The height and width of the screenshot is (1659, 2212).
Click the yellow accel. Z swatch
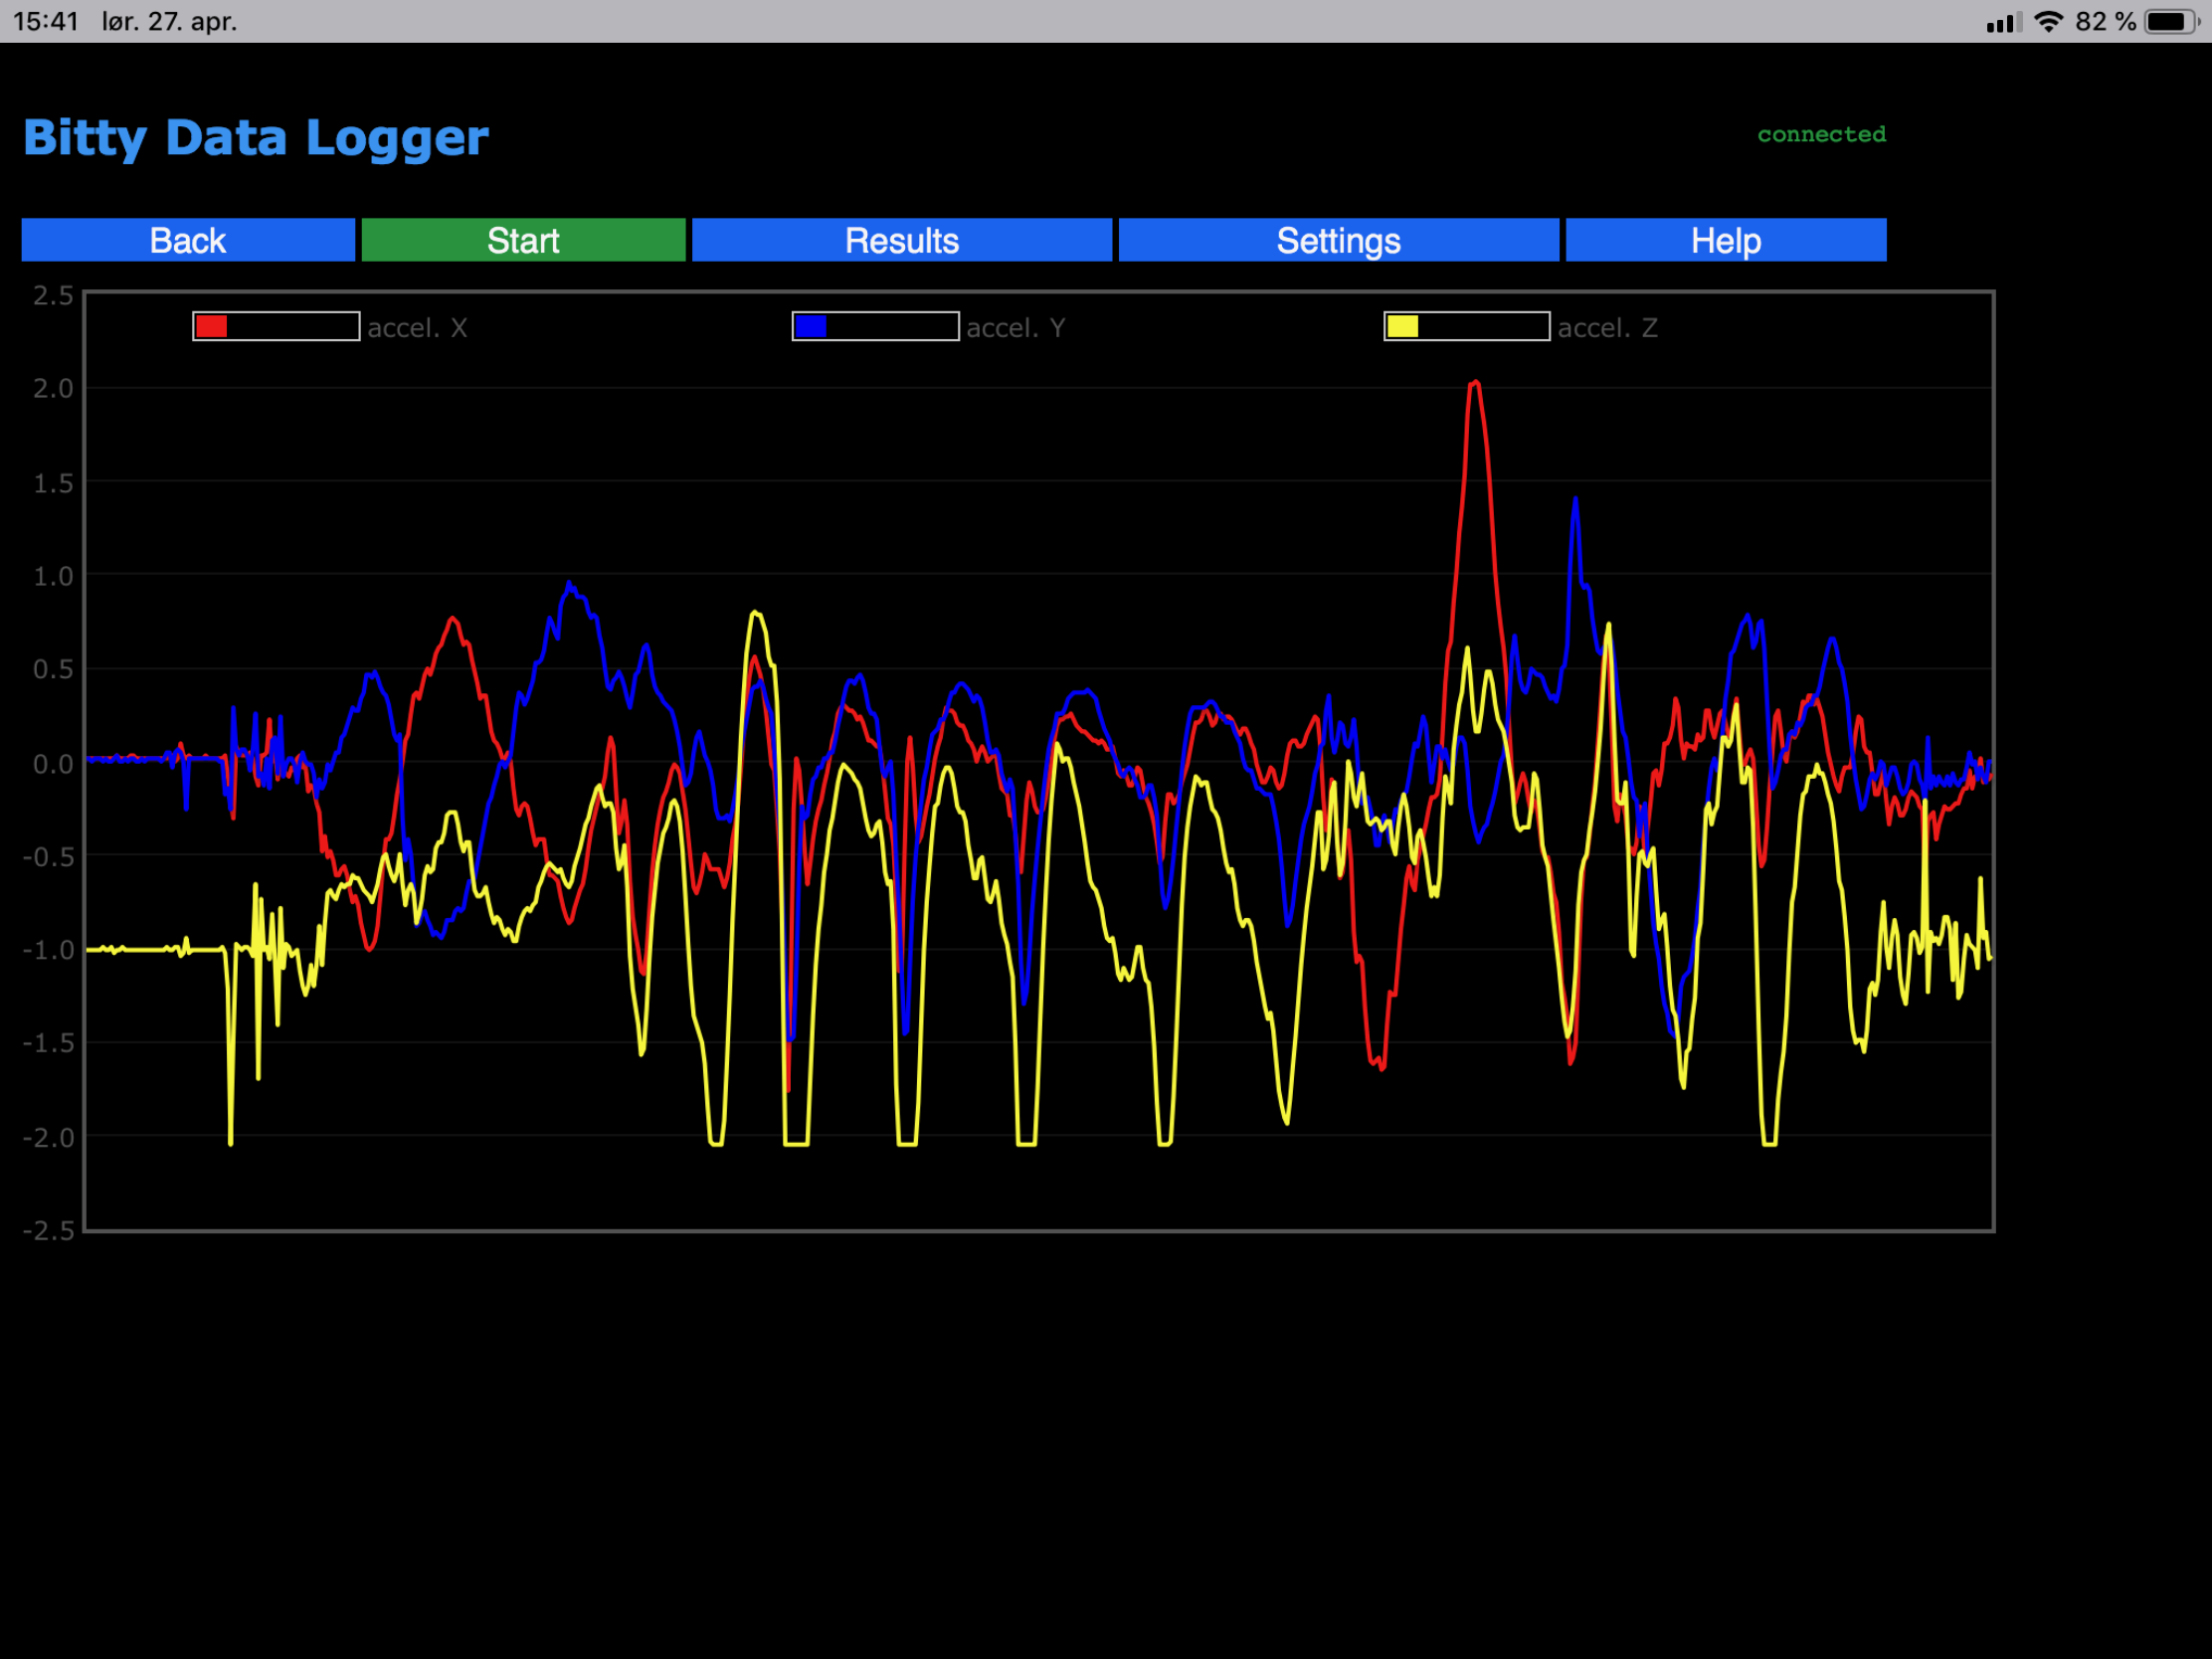pyautogui.click(x=1402, y=327)
